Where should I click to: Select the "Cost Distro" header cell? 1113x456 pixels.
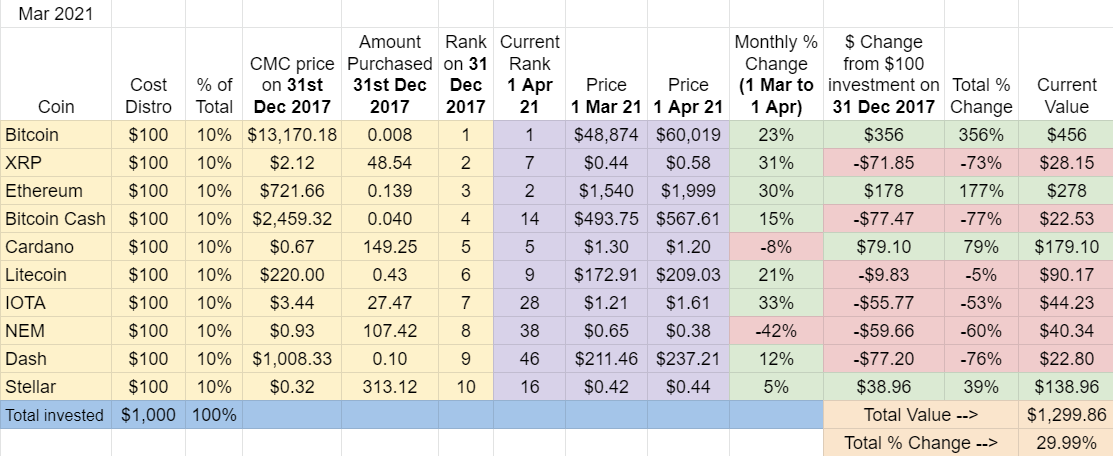[148, 96]
